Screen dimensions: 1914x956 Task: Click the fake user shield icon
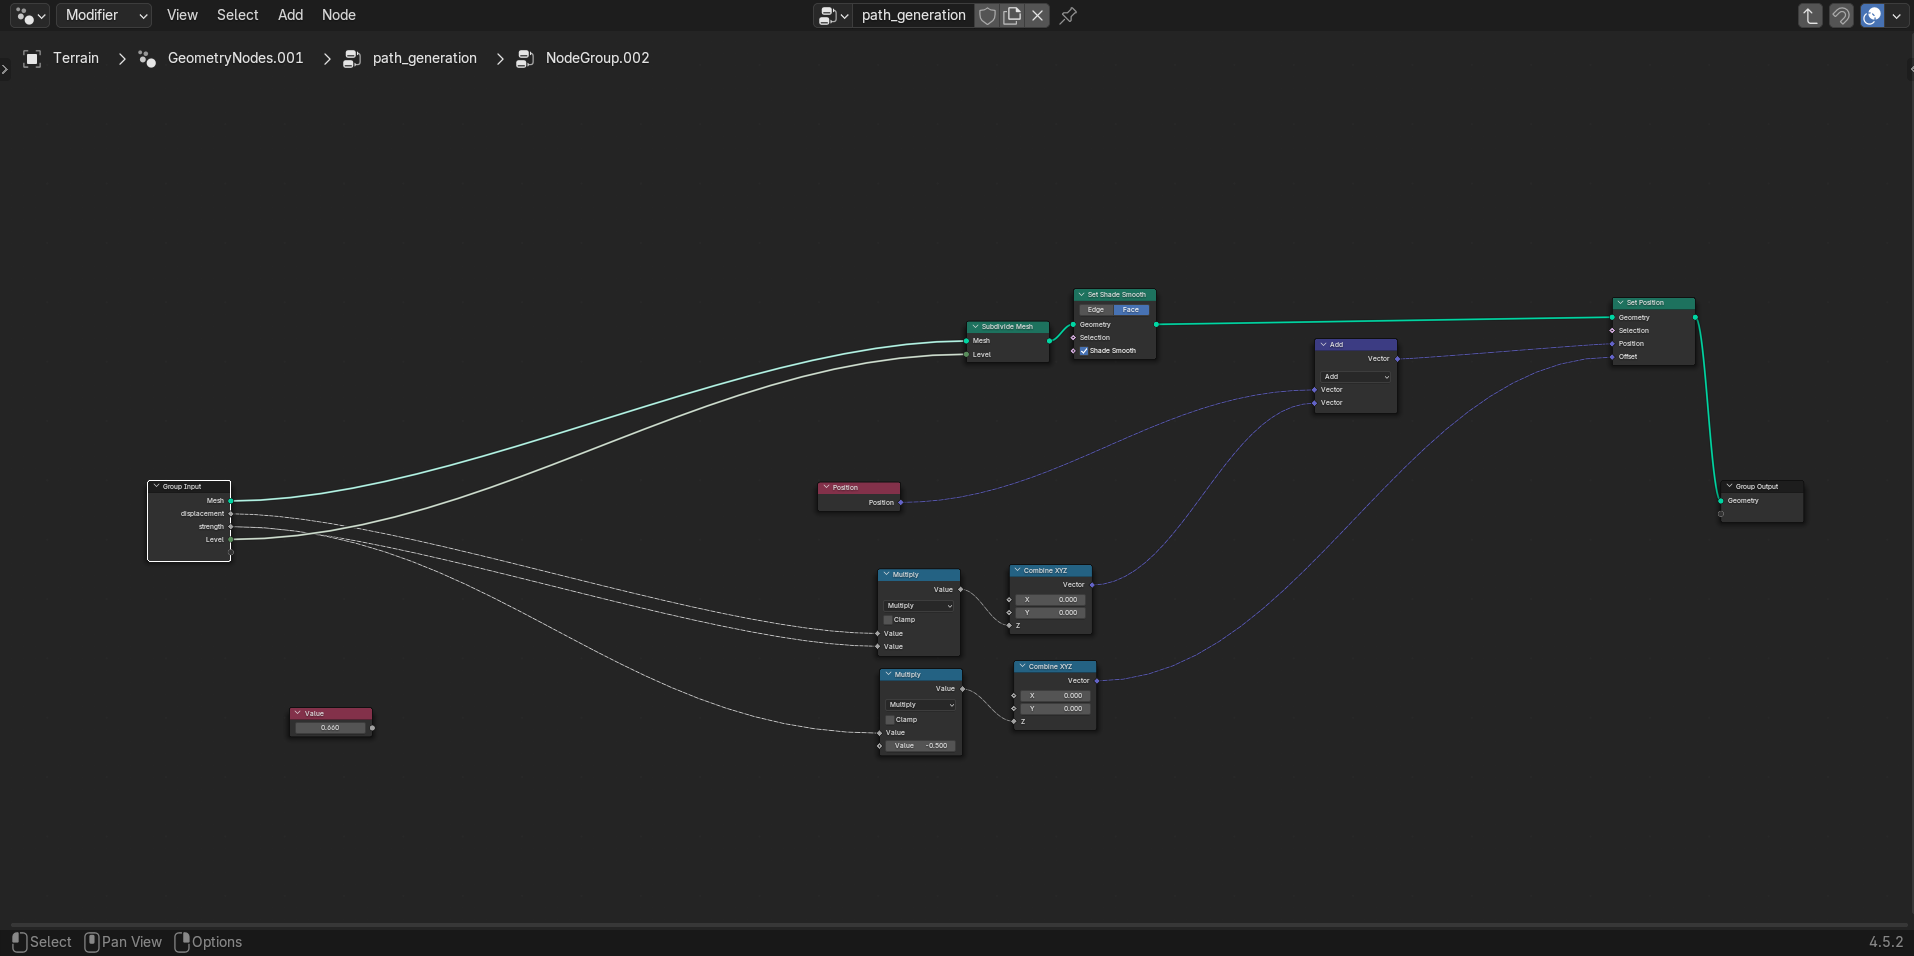tap(987, 15)
